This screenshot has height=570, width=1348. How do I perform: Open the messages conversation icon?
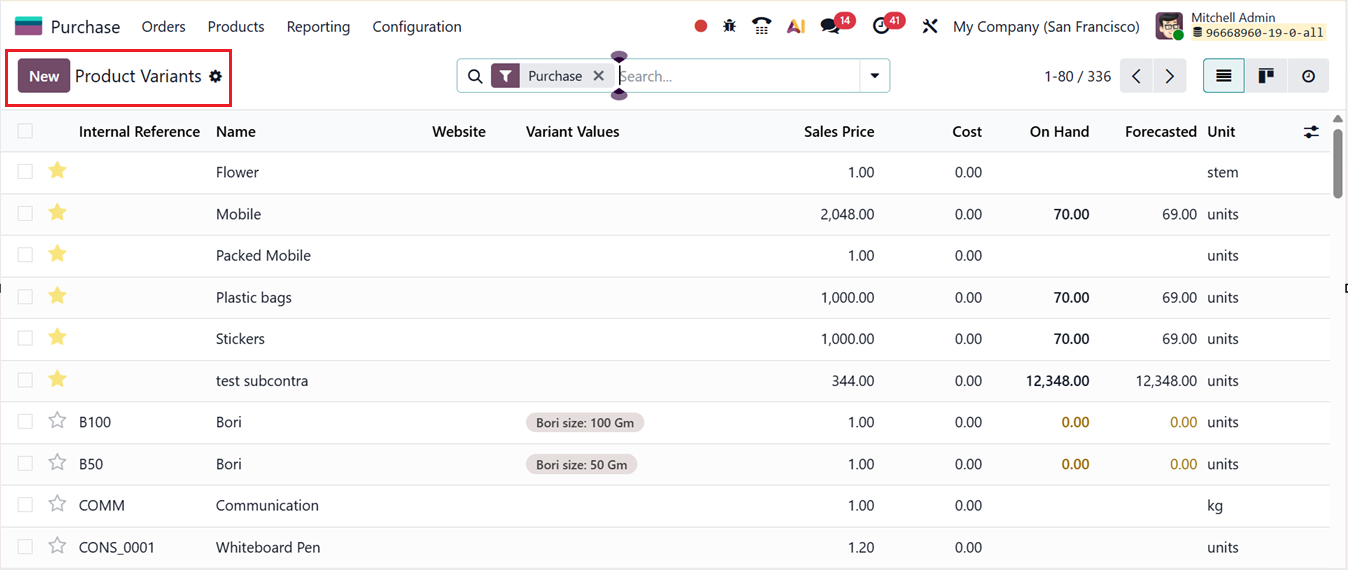coord(830,27)
